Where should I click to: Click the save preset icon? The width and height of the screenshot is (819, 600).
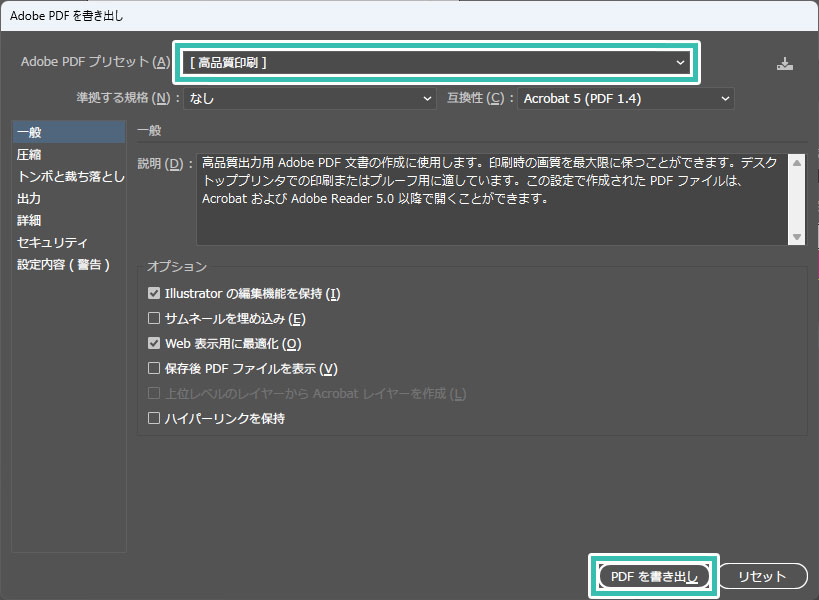coord(785,64)
